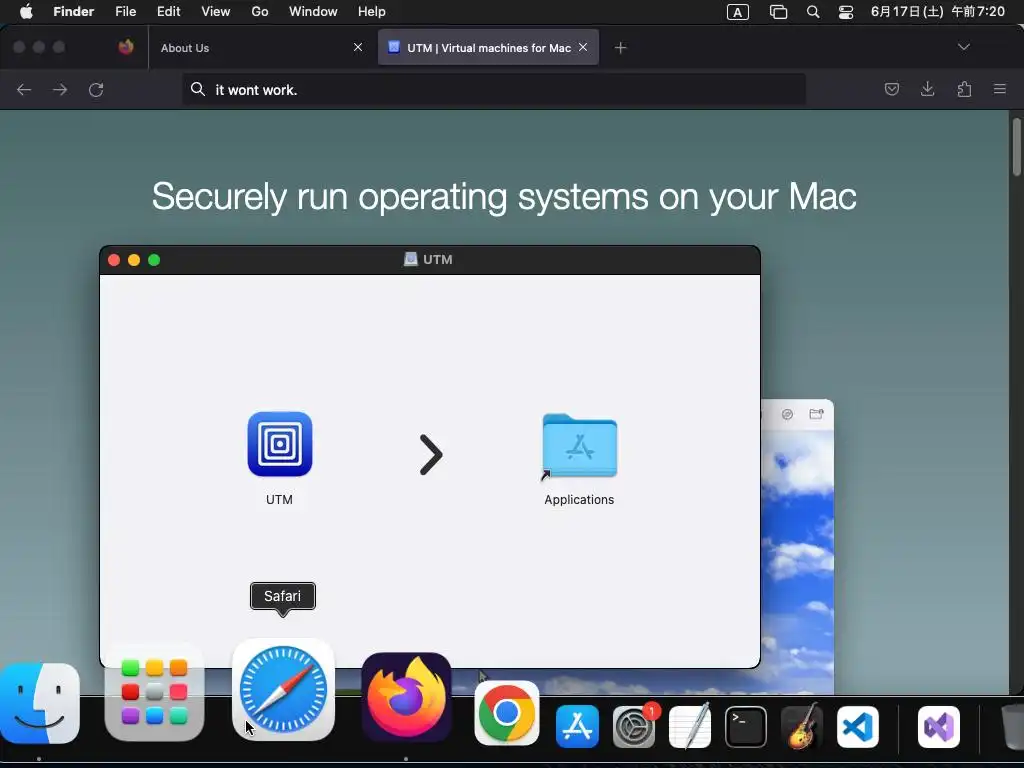
Task: Open the Help menu
Action: [372, 12]
